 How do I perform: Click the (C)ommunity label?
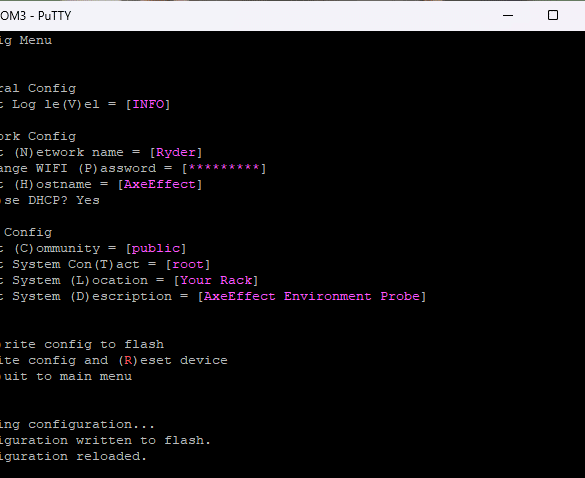(57, 249)
